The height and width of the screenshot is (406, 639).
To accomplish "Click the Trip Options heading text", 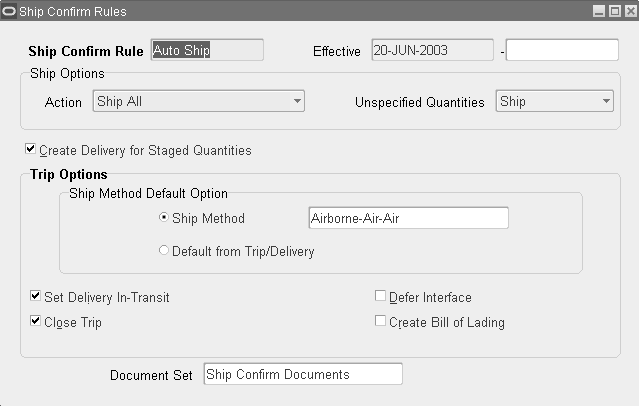I will click(69, 174).
